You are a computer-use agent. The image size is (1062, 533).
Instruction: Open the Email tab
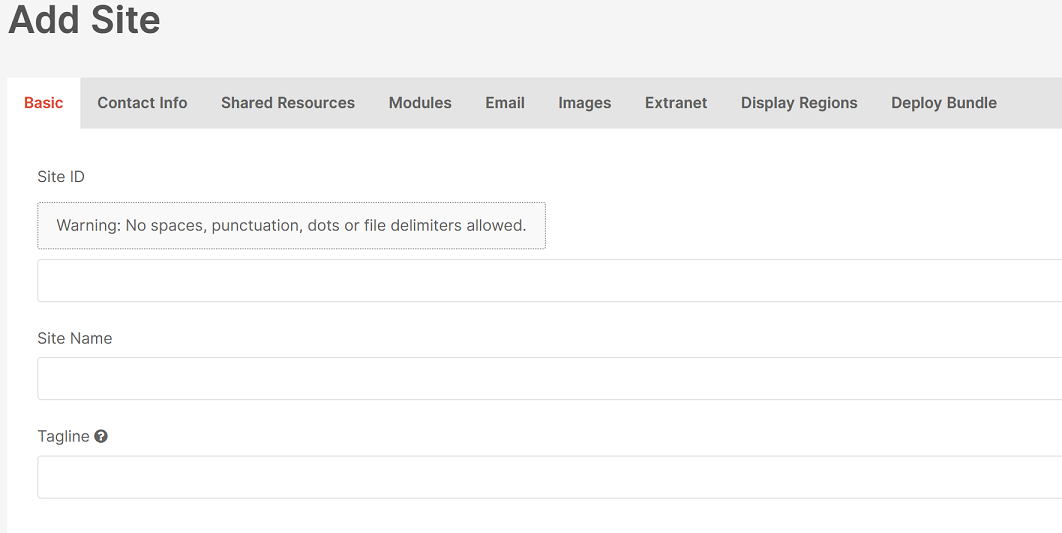click(505, 103)
